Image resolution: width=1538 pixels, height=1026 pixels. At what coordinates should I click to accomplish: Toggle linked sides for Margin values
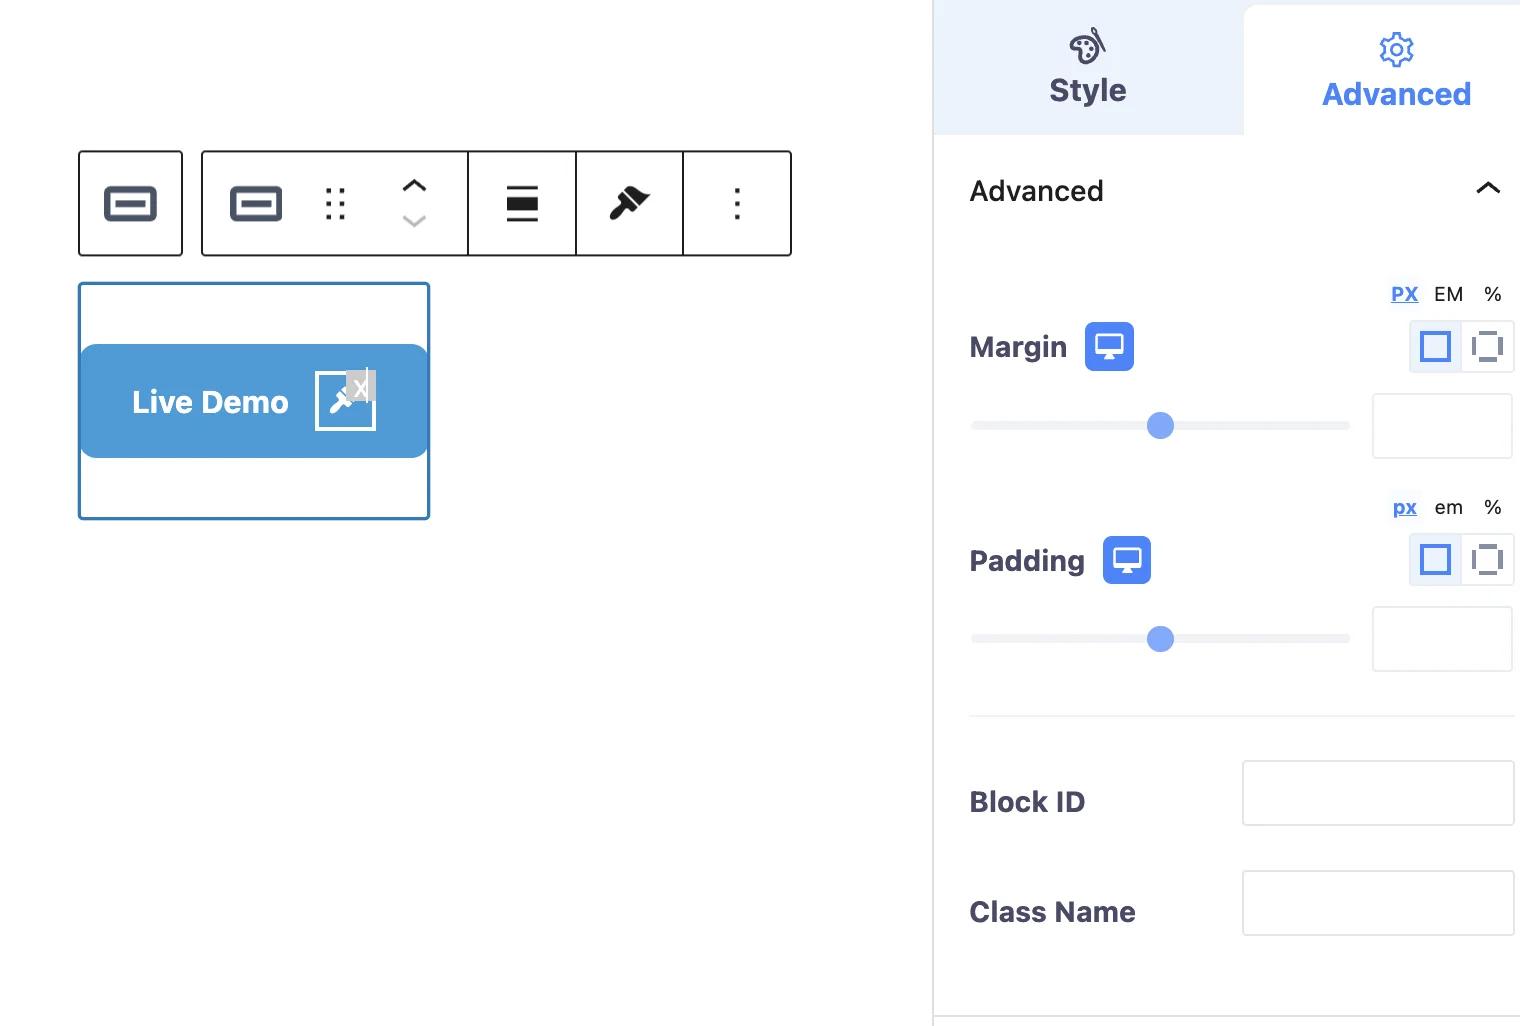[1435, 346]
